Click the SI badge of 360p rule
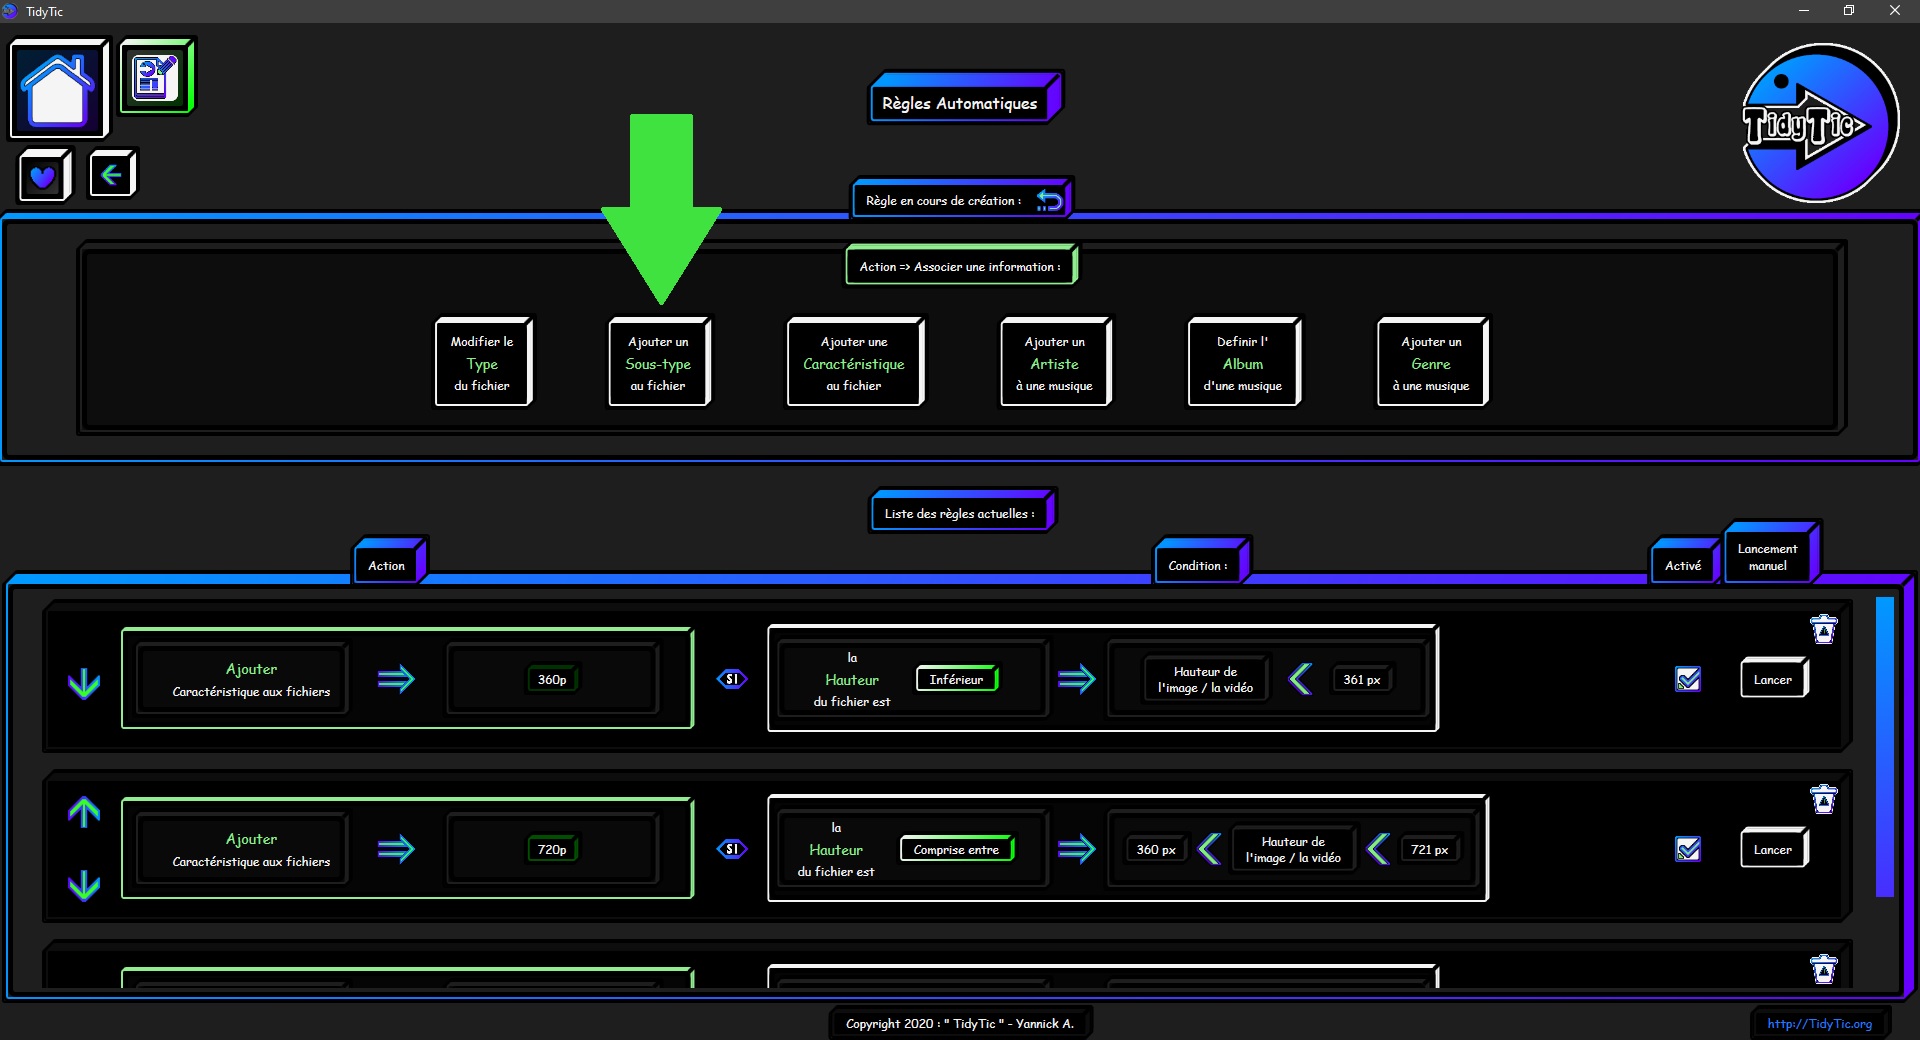 (x=732, y=679)
